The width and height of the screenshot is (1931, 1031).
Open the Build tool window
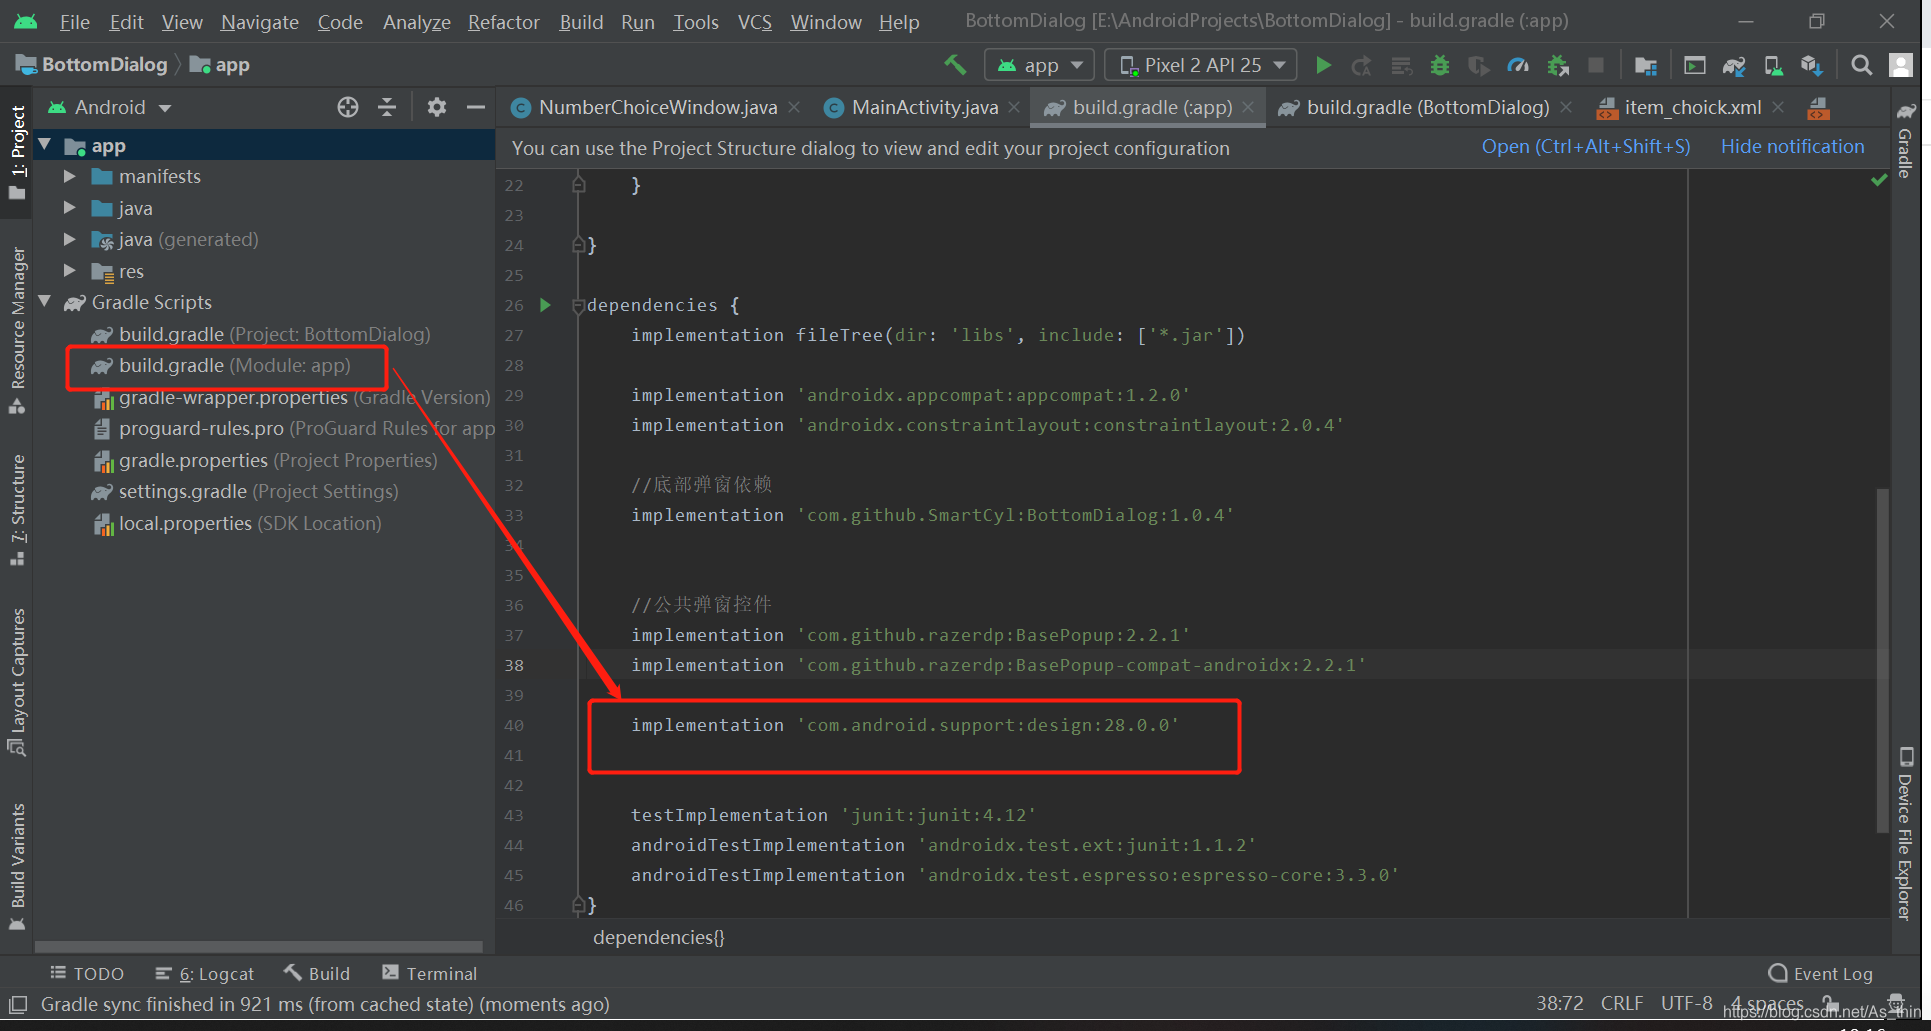317,973
